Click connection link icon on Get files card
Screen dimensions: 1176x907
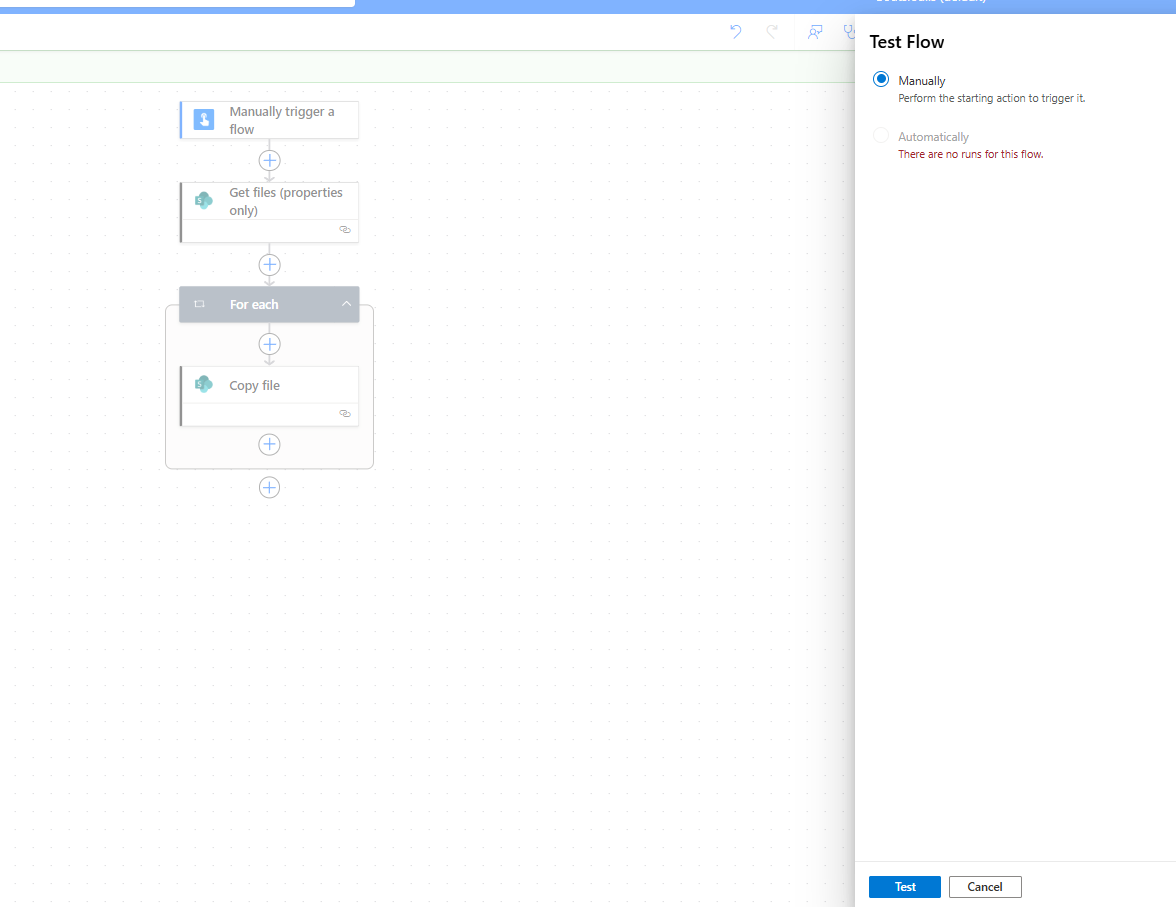point(345,229)
